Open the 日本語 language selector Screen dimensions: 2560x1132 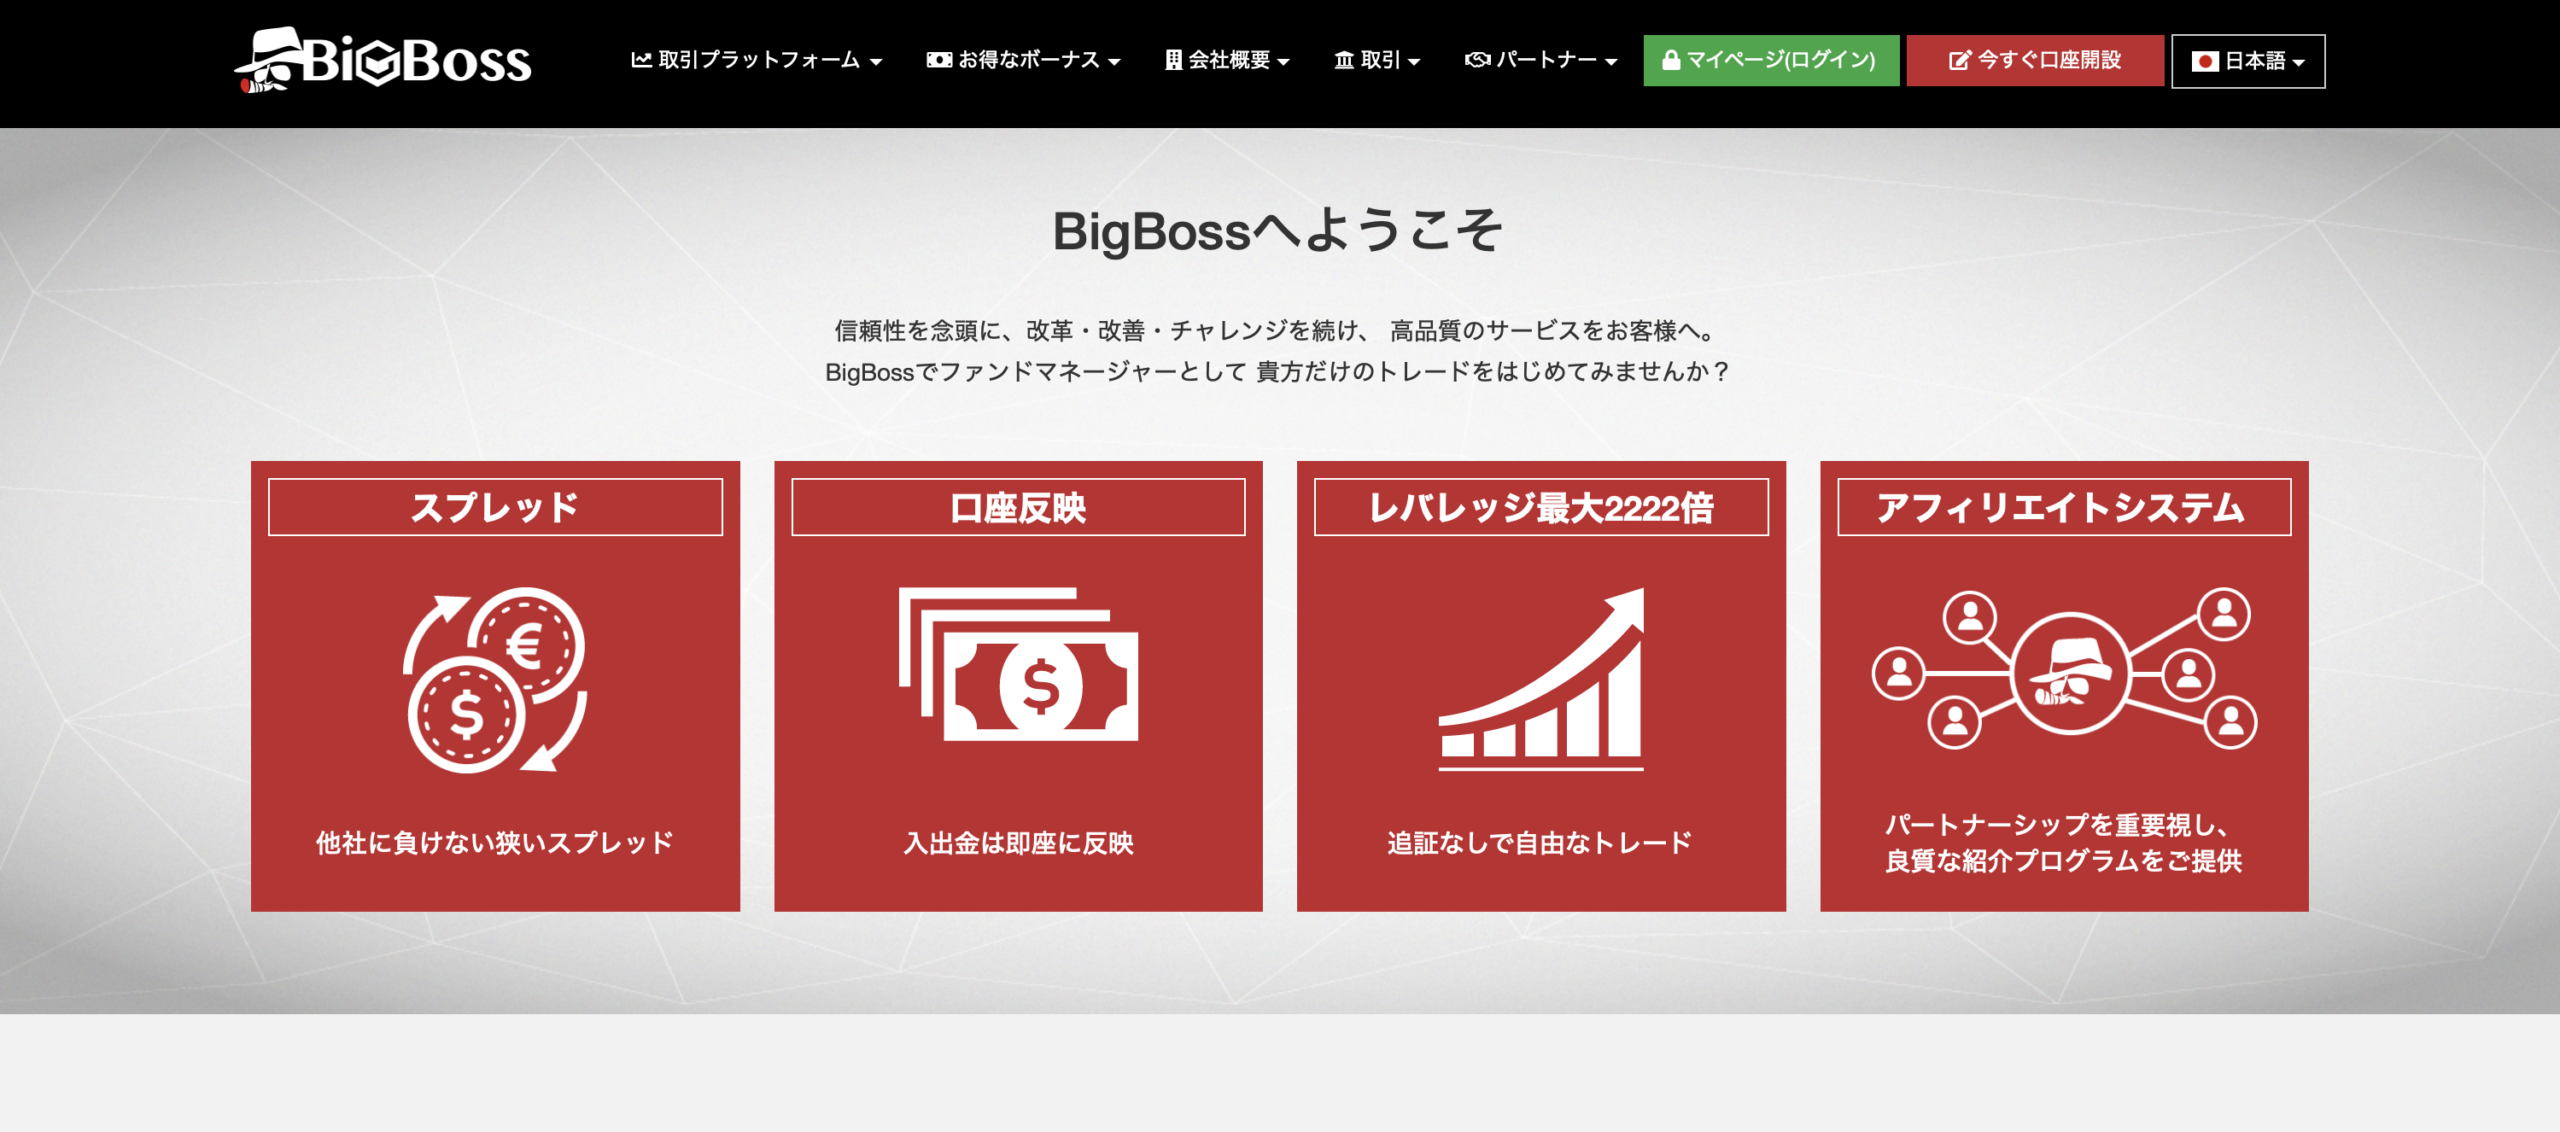(2248, 61)
